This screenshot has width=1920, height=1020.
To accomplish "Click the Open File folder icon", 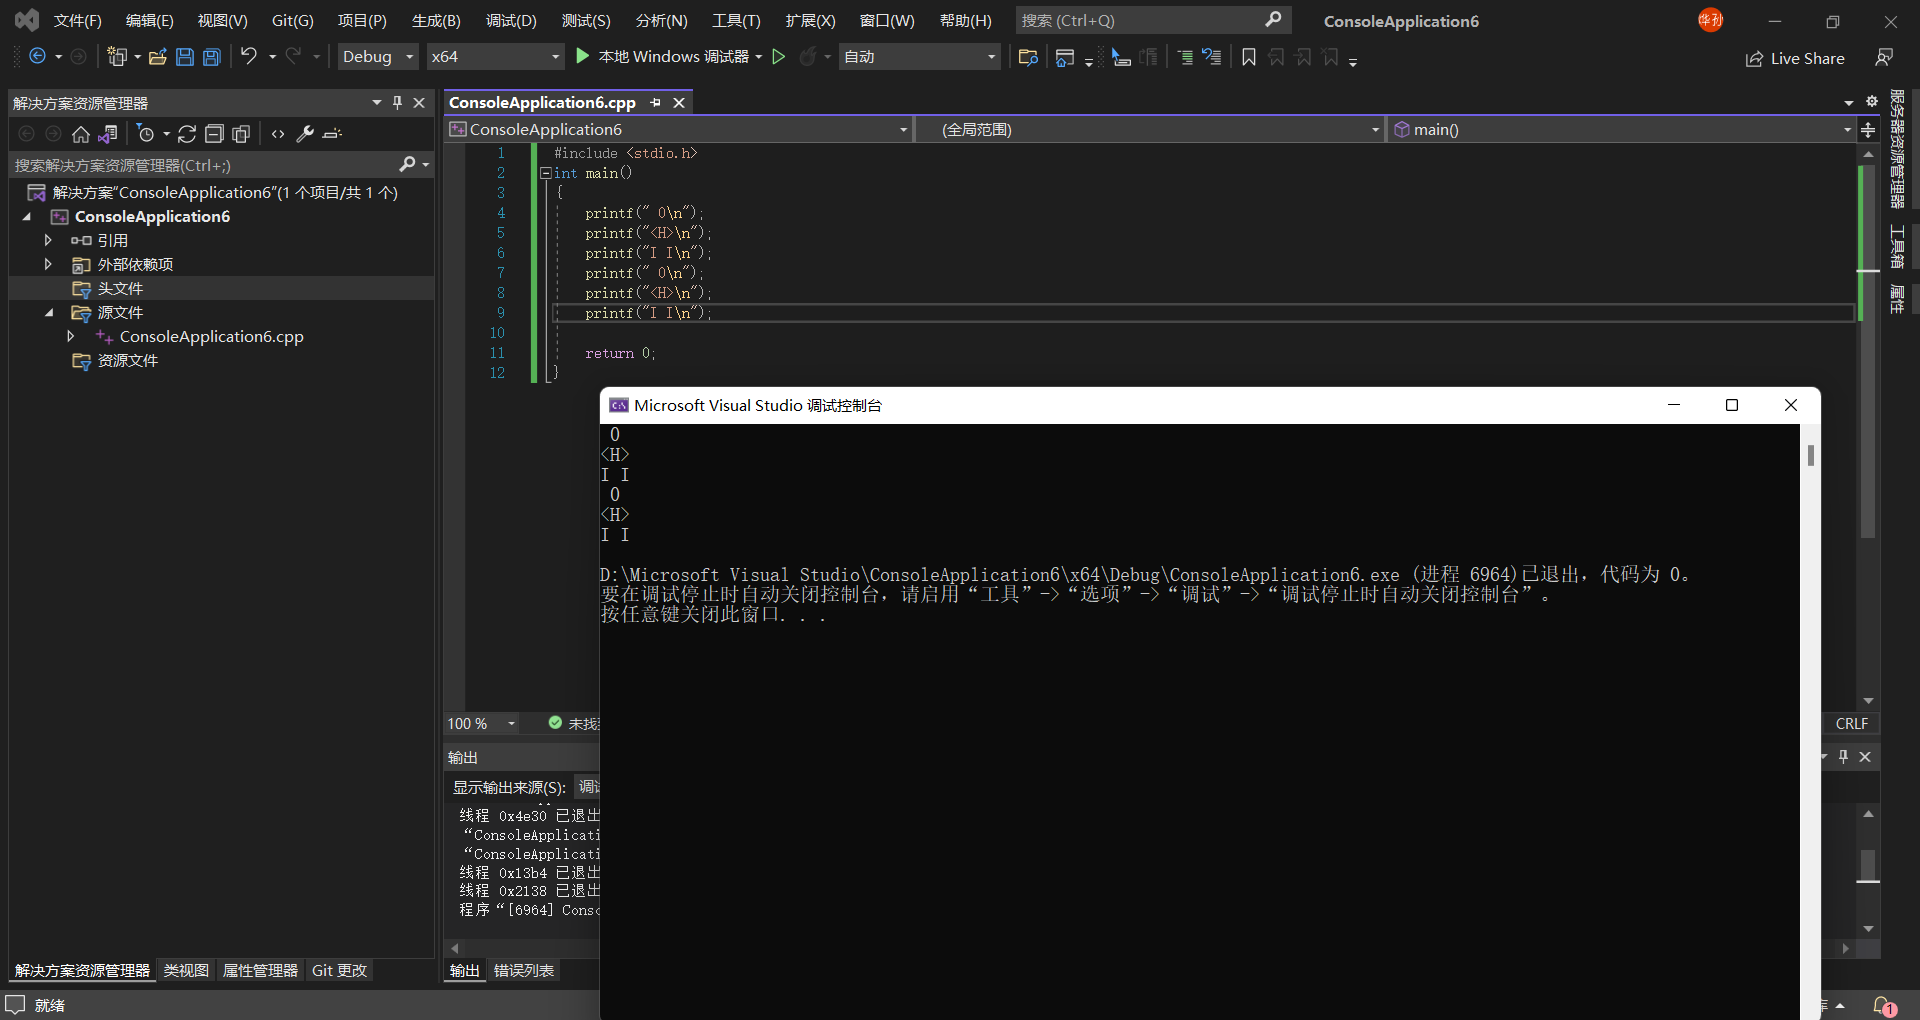I will tap(157, 57).
